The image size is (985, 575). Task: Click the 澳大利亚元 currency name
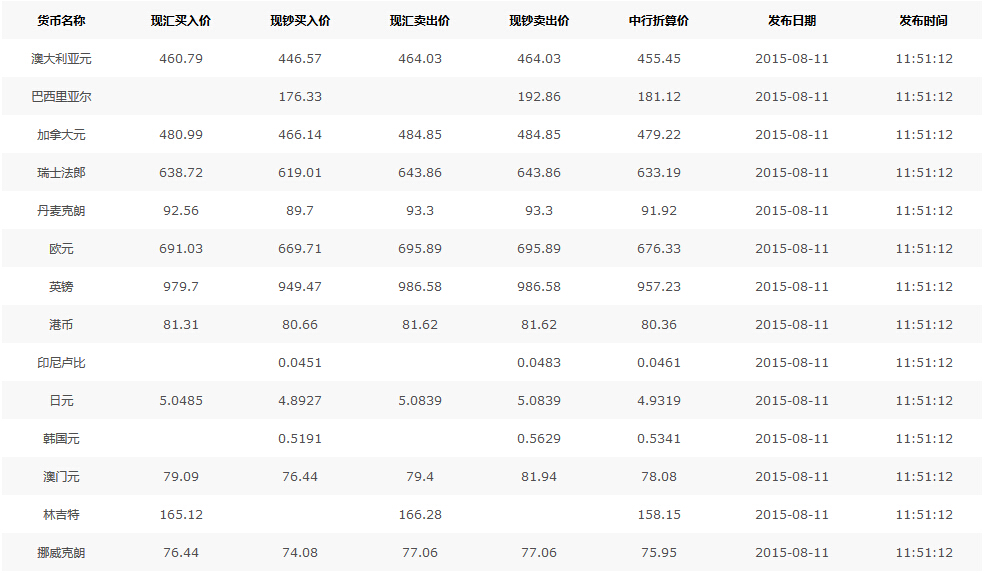(61, 59)
